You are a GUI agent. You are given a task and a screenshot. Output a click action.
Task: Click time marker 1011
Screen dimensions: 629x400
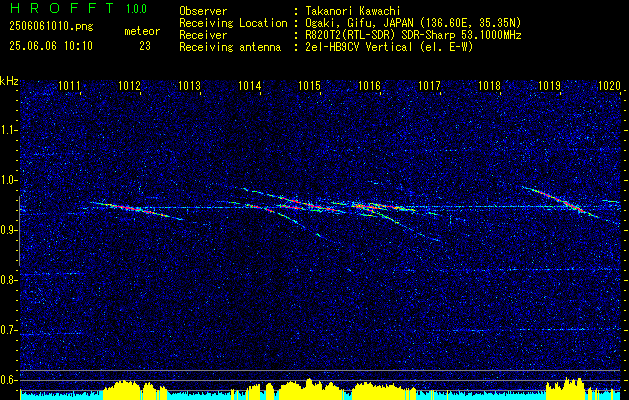pos(69,85)
